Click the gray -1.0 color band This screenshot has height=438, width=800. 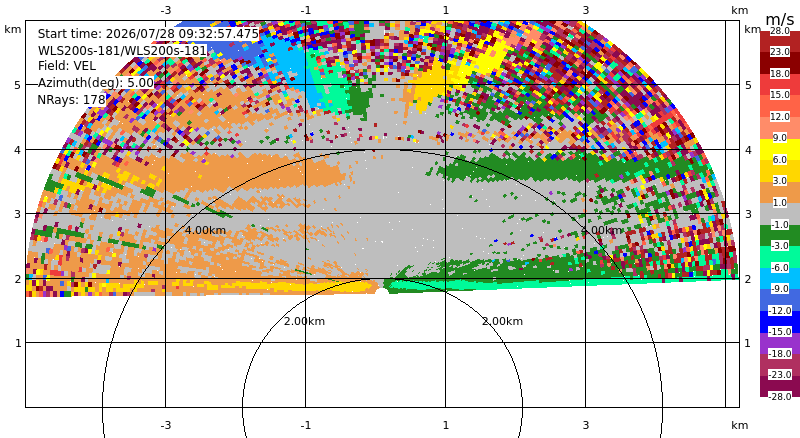[x=780, y=214]
